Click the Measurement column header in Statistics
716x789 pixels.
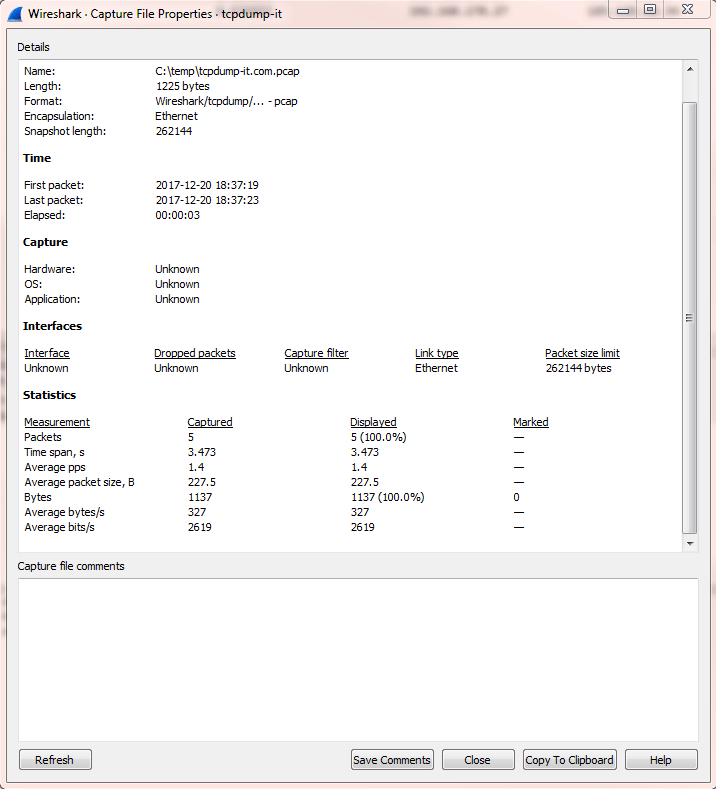pos(57,422)
